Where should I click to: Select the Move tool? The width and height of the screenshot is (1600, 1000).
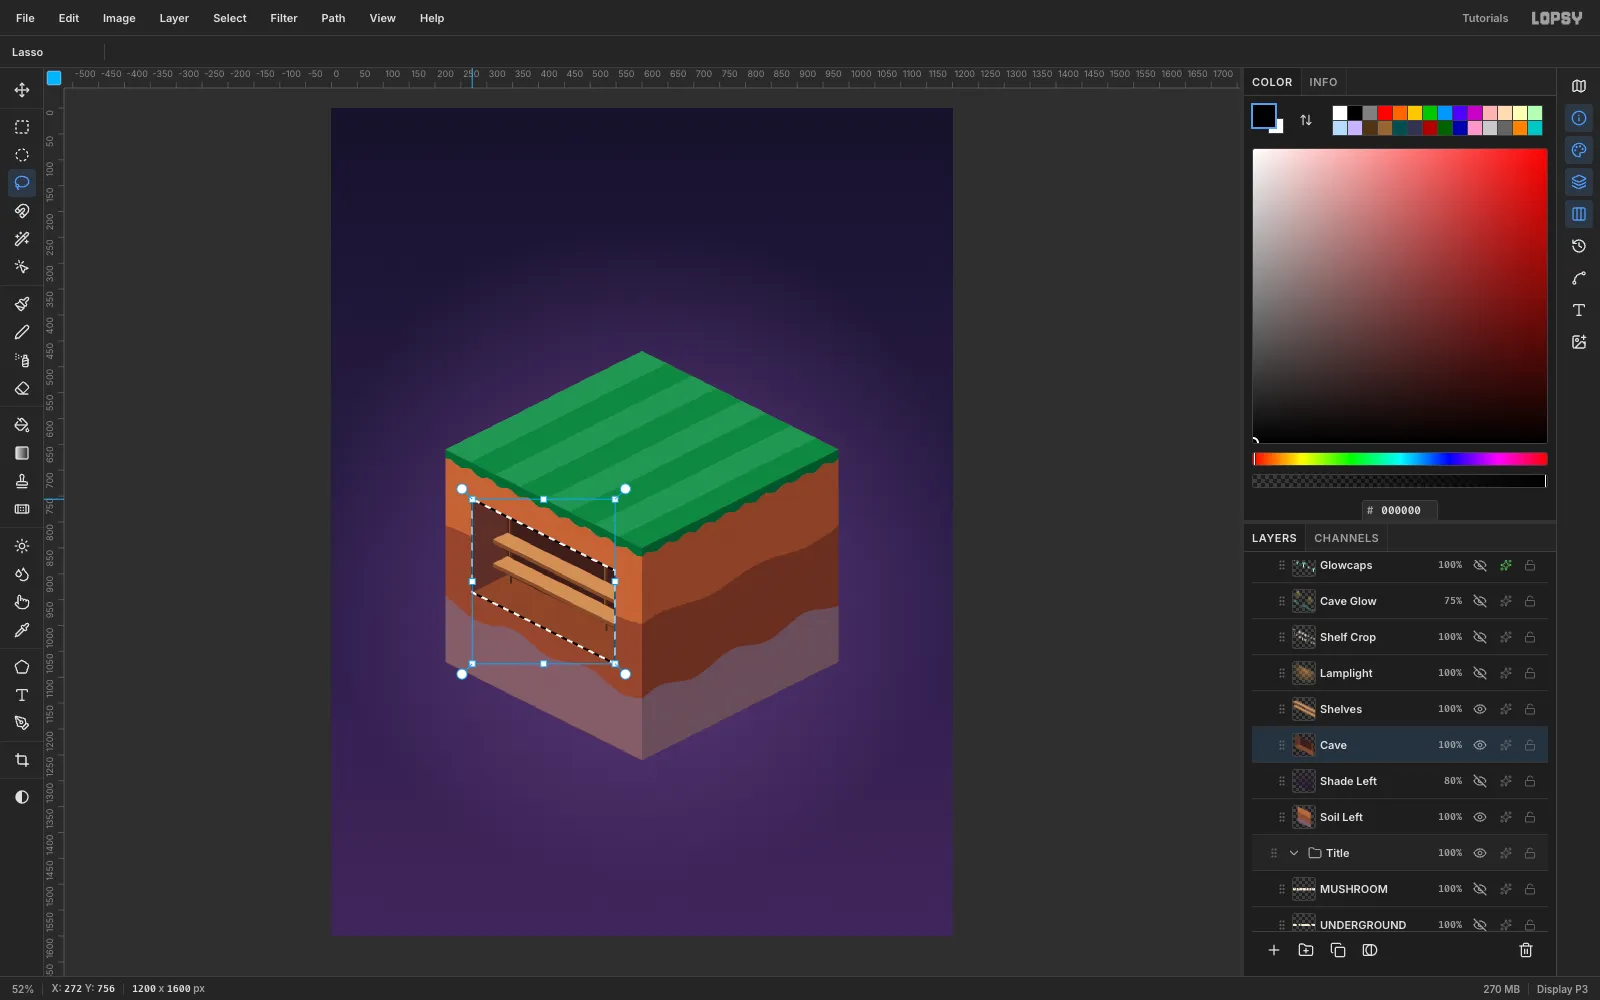(22, 90)
